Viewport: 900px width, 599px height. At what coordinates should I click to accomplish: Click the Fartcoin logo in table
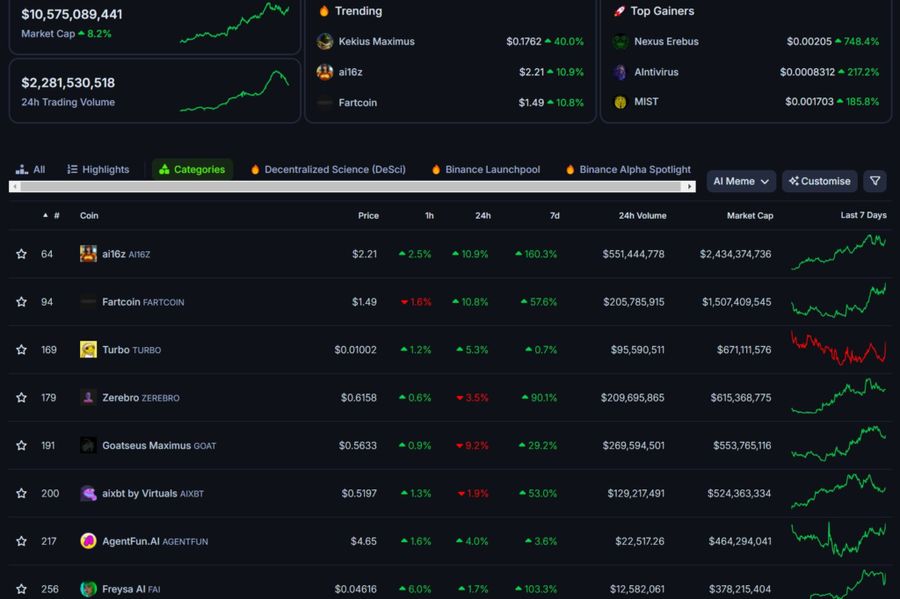pyautogui.click(x=88, y=302)
